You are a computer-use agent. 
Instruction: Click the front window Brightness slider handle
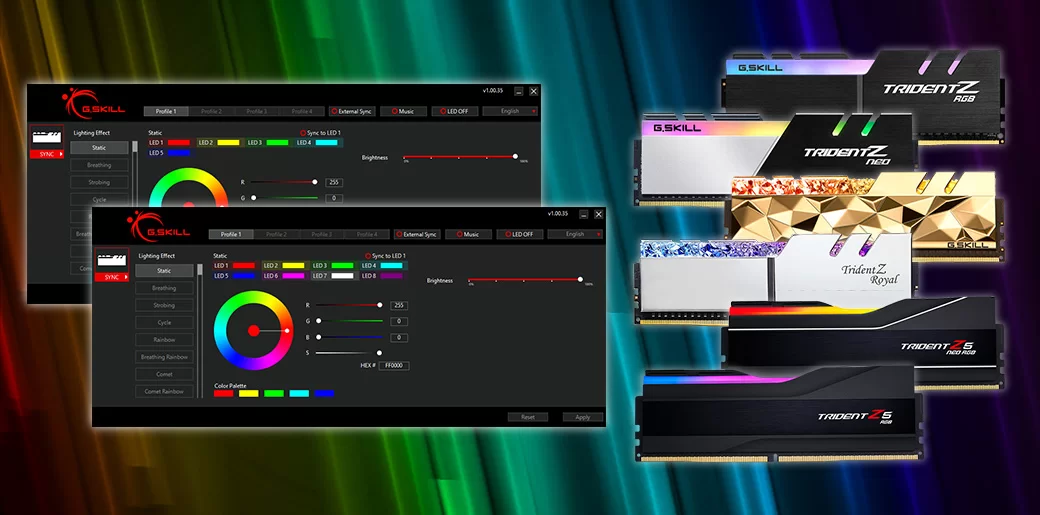pyautogui.click(x=580, y=279)
